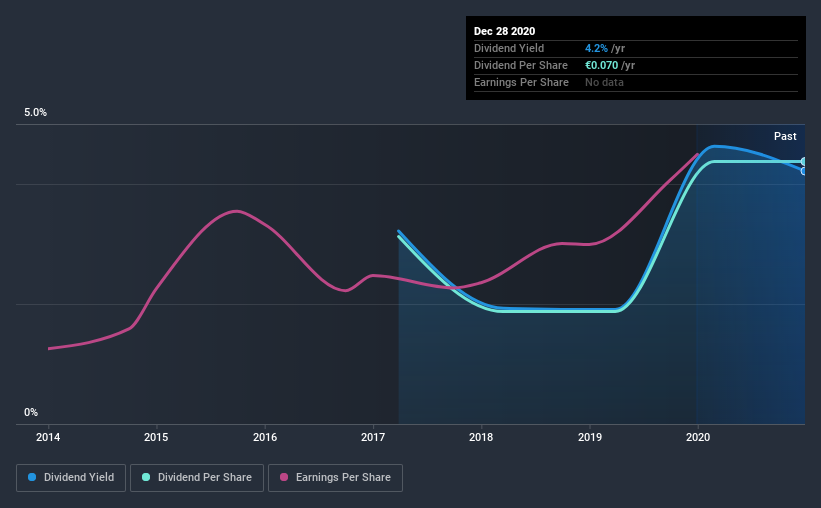Click the 5.0% y-axis label
Image resolution: width=821 pixels, height=508 pixels.
pos(35,113)
